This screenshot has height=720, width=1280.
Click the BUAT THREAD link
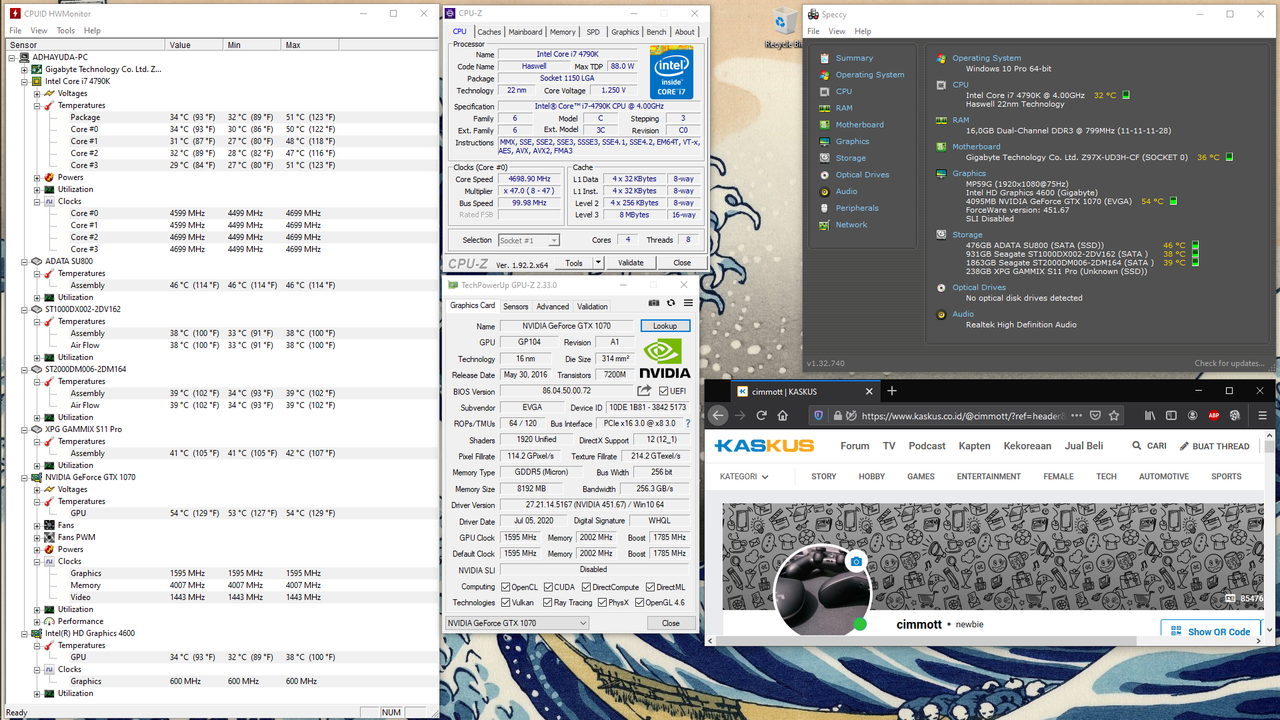pos(1215,446)
